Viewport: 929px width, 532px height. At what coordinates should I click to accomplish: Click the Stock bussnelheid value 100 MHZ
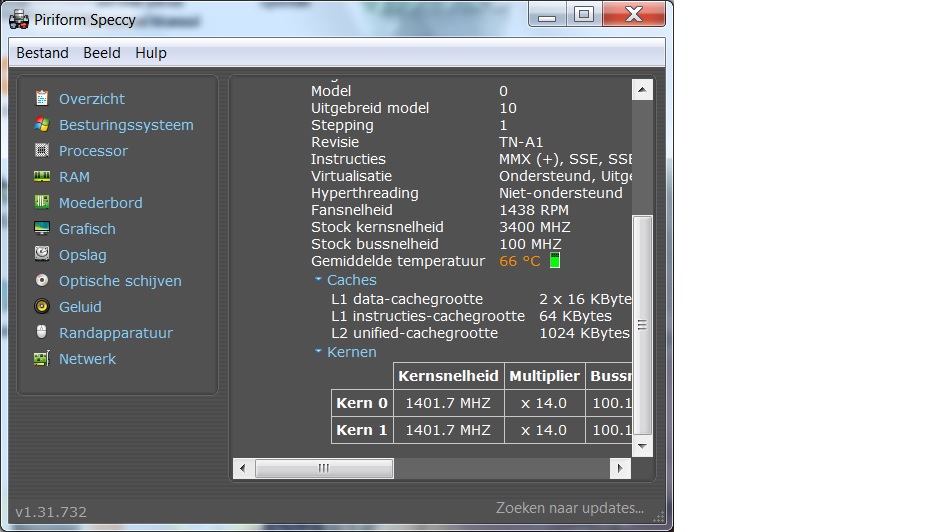(x=530, y=244)
